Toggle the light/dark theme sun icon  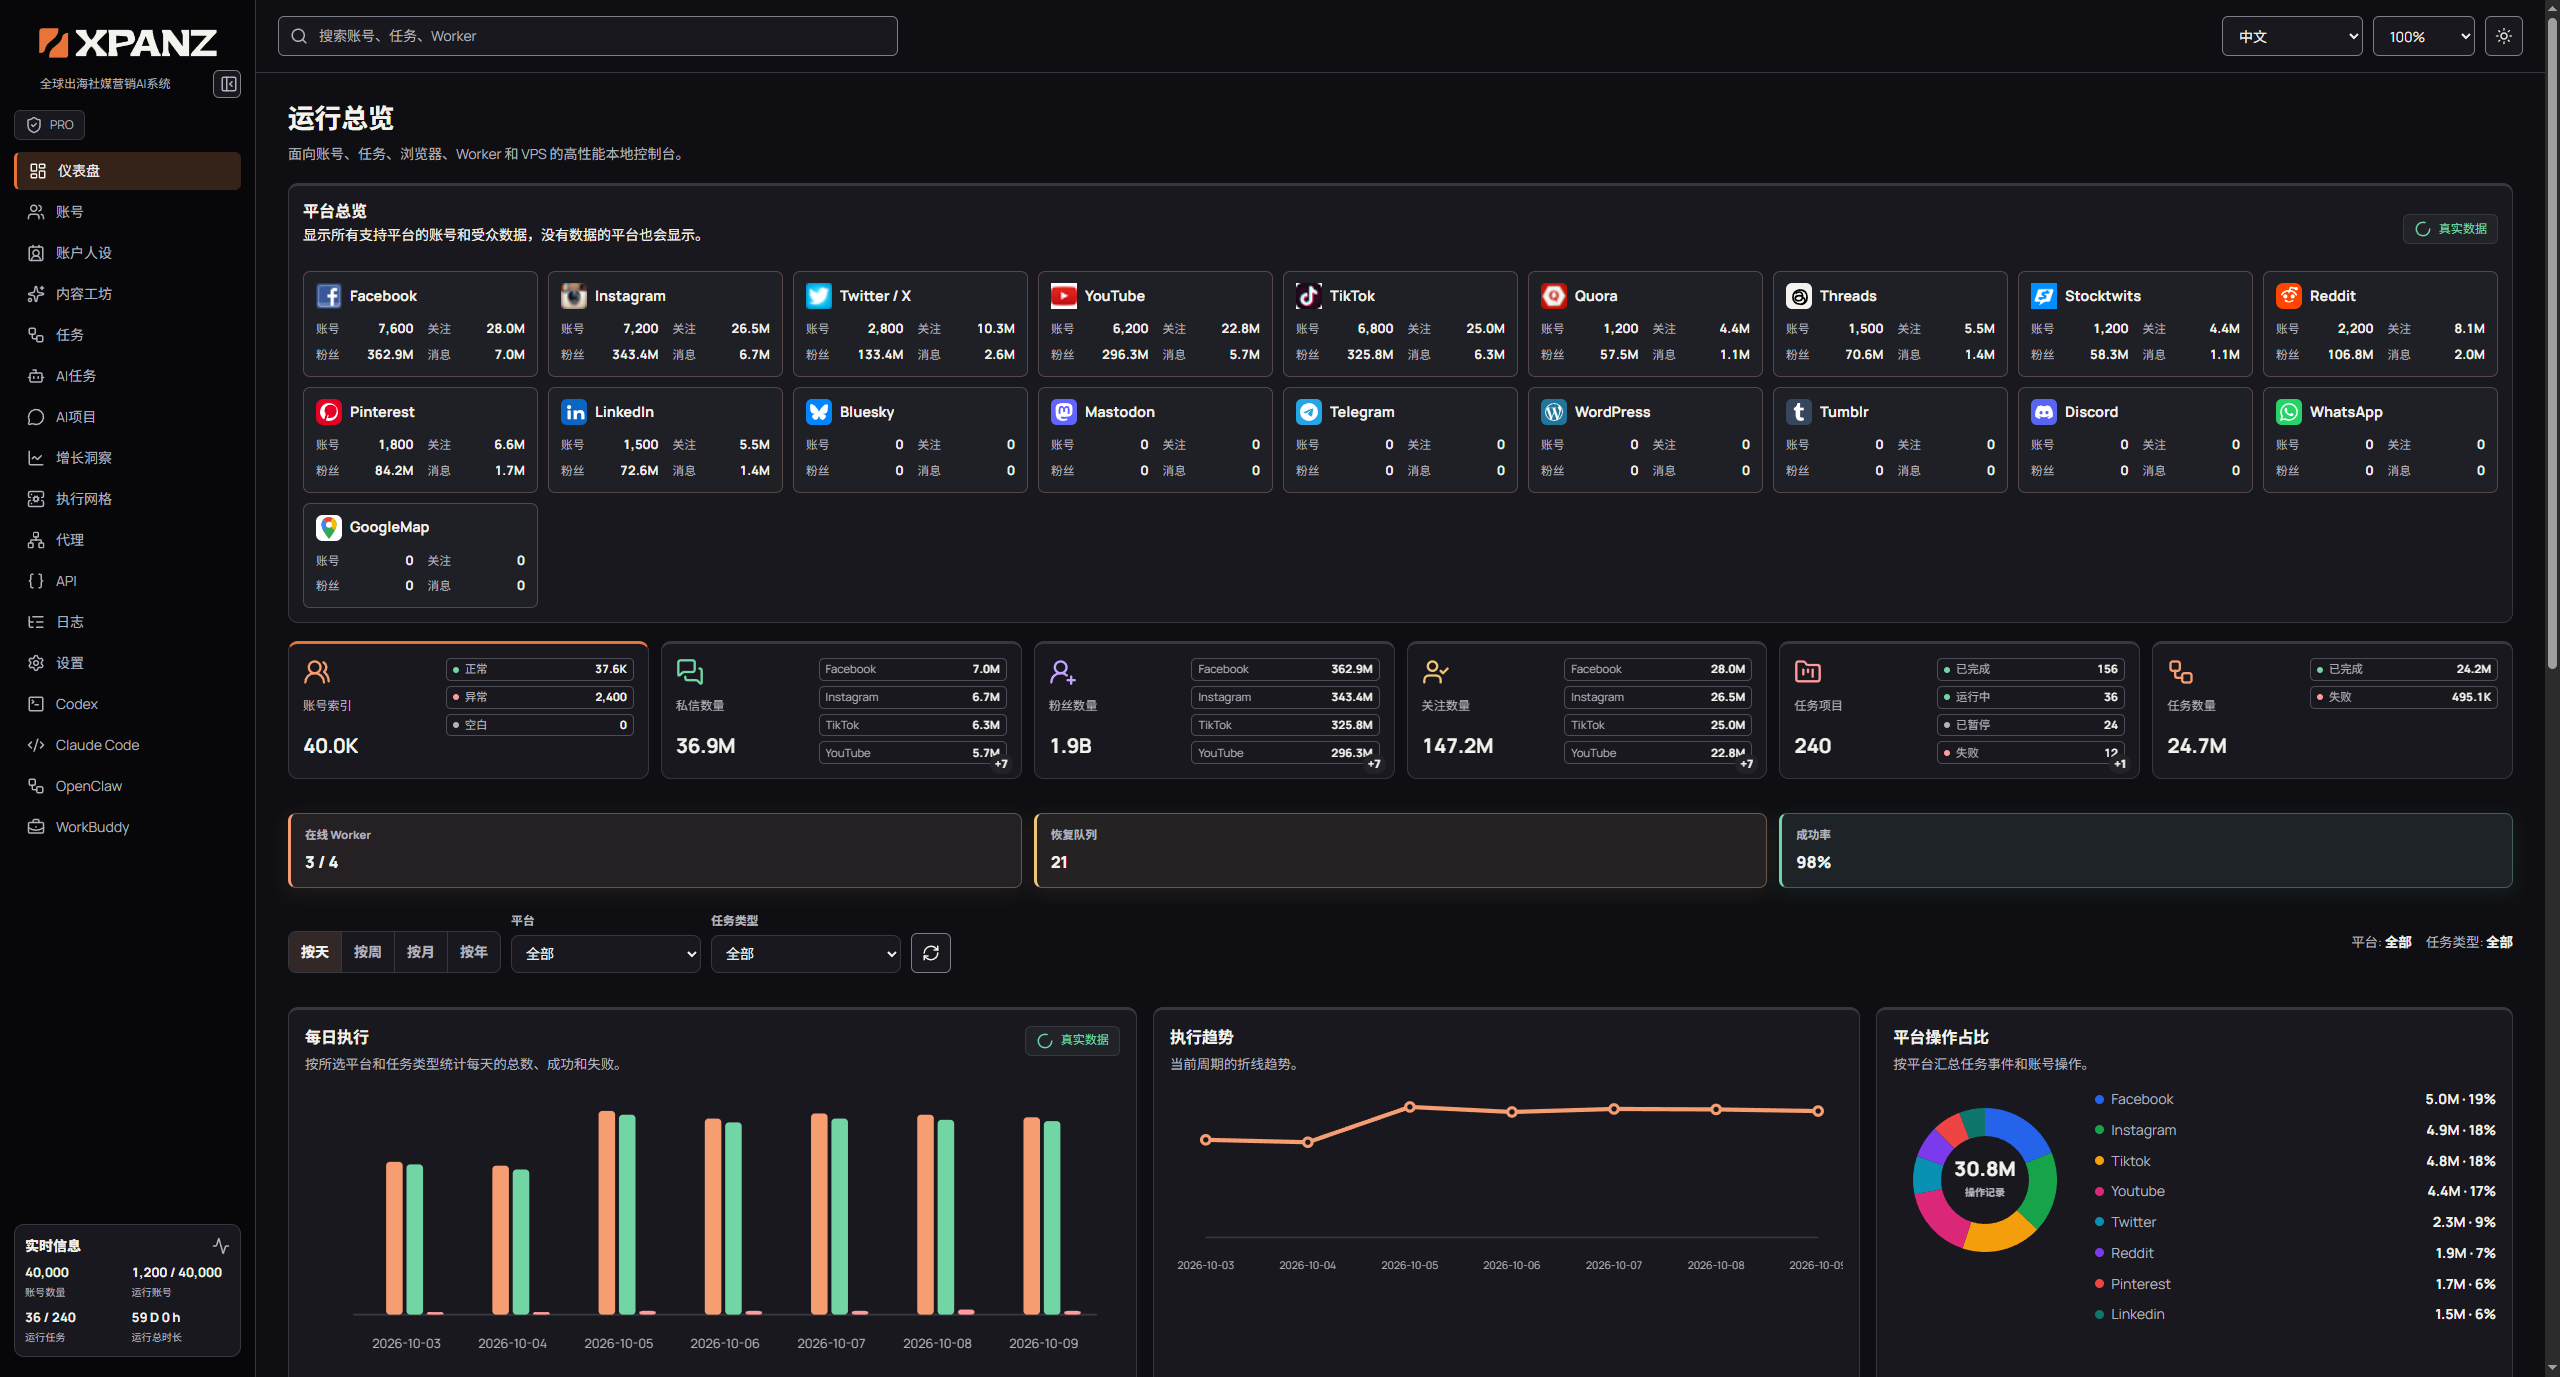(2503, 36)
